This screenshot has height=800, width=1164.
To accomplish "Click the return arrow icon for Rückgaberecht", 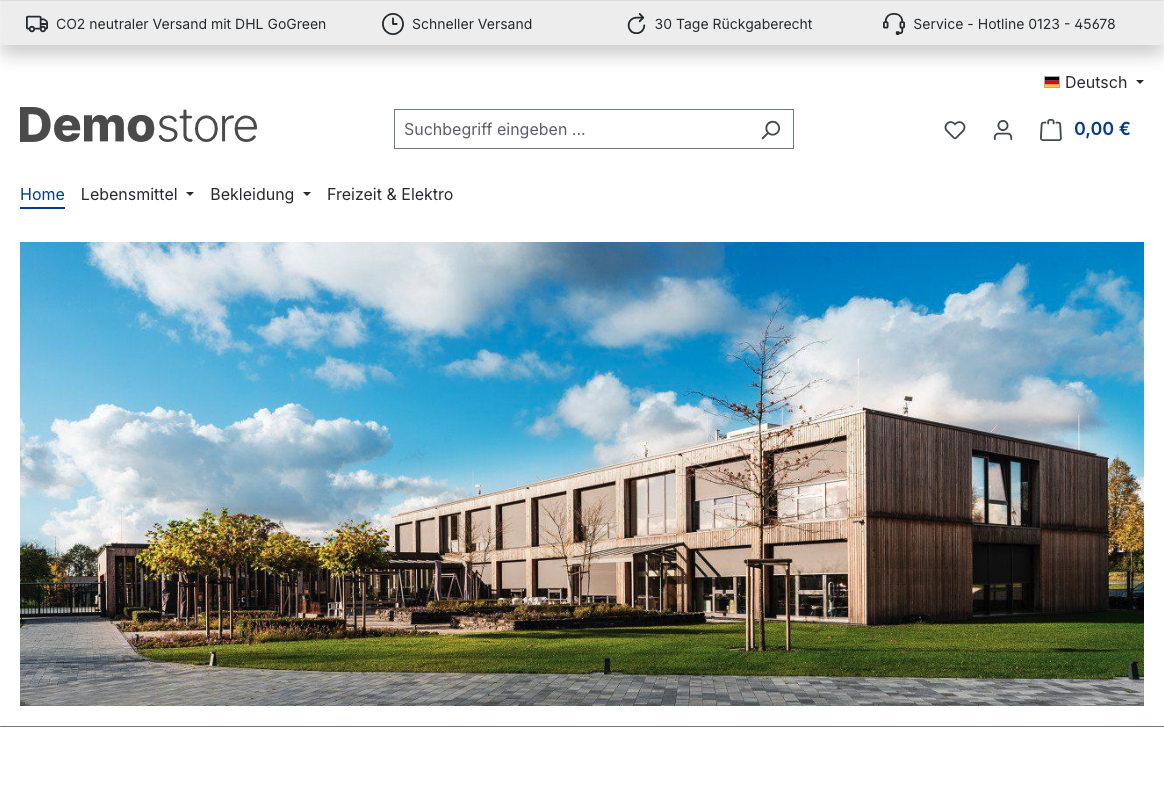I will click(x=636, y=24).
